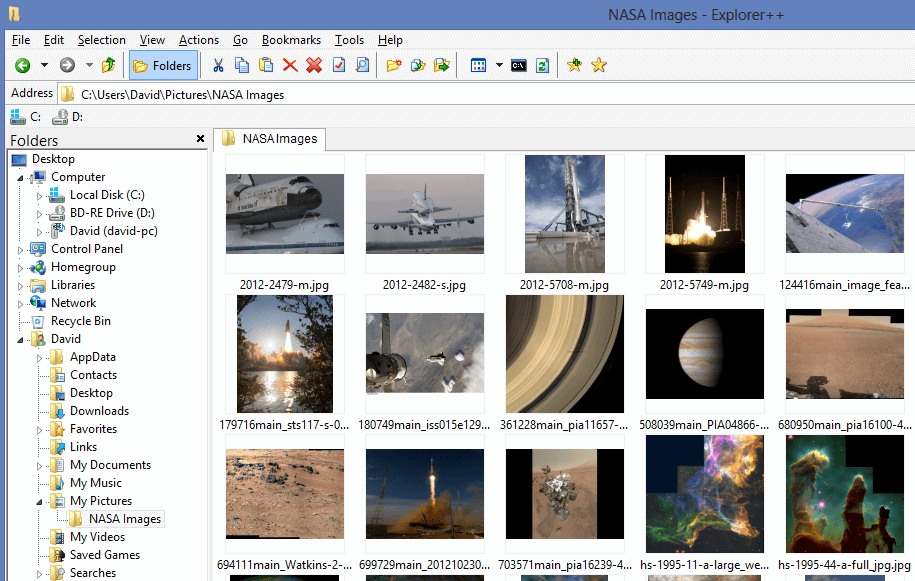Expand Local Disk (C:) in tree
Screen dimensions: 915x581
point(40,196)
